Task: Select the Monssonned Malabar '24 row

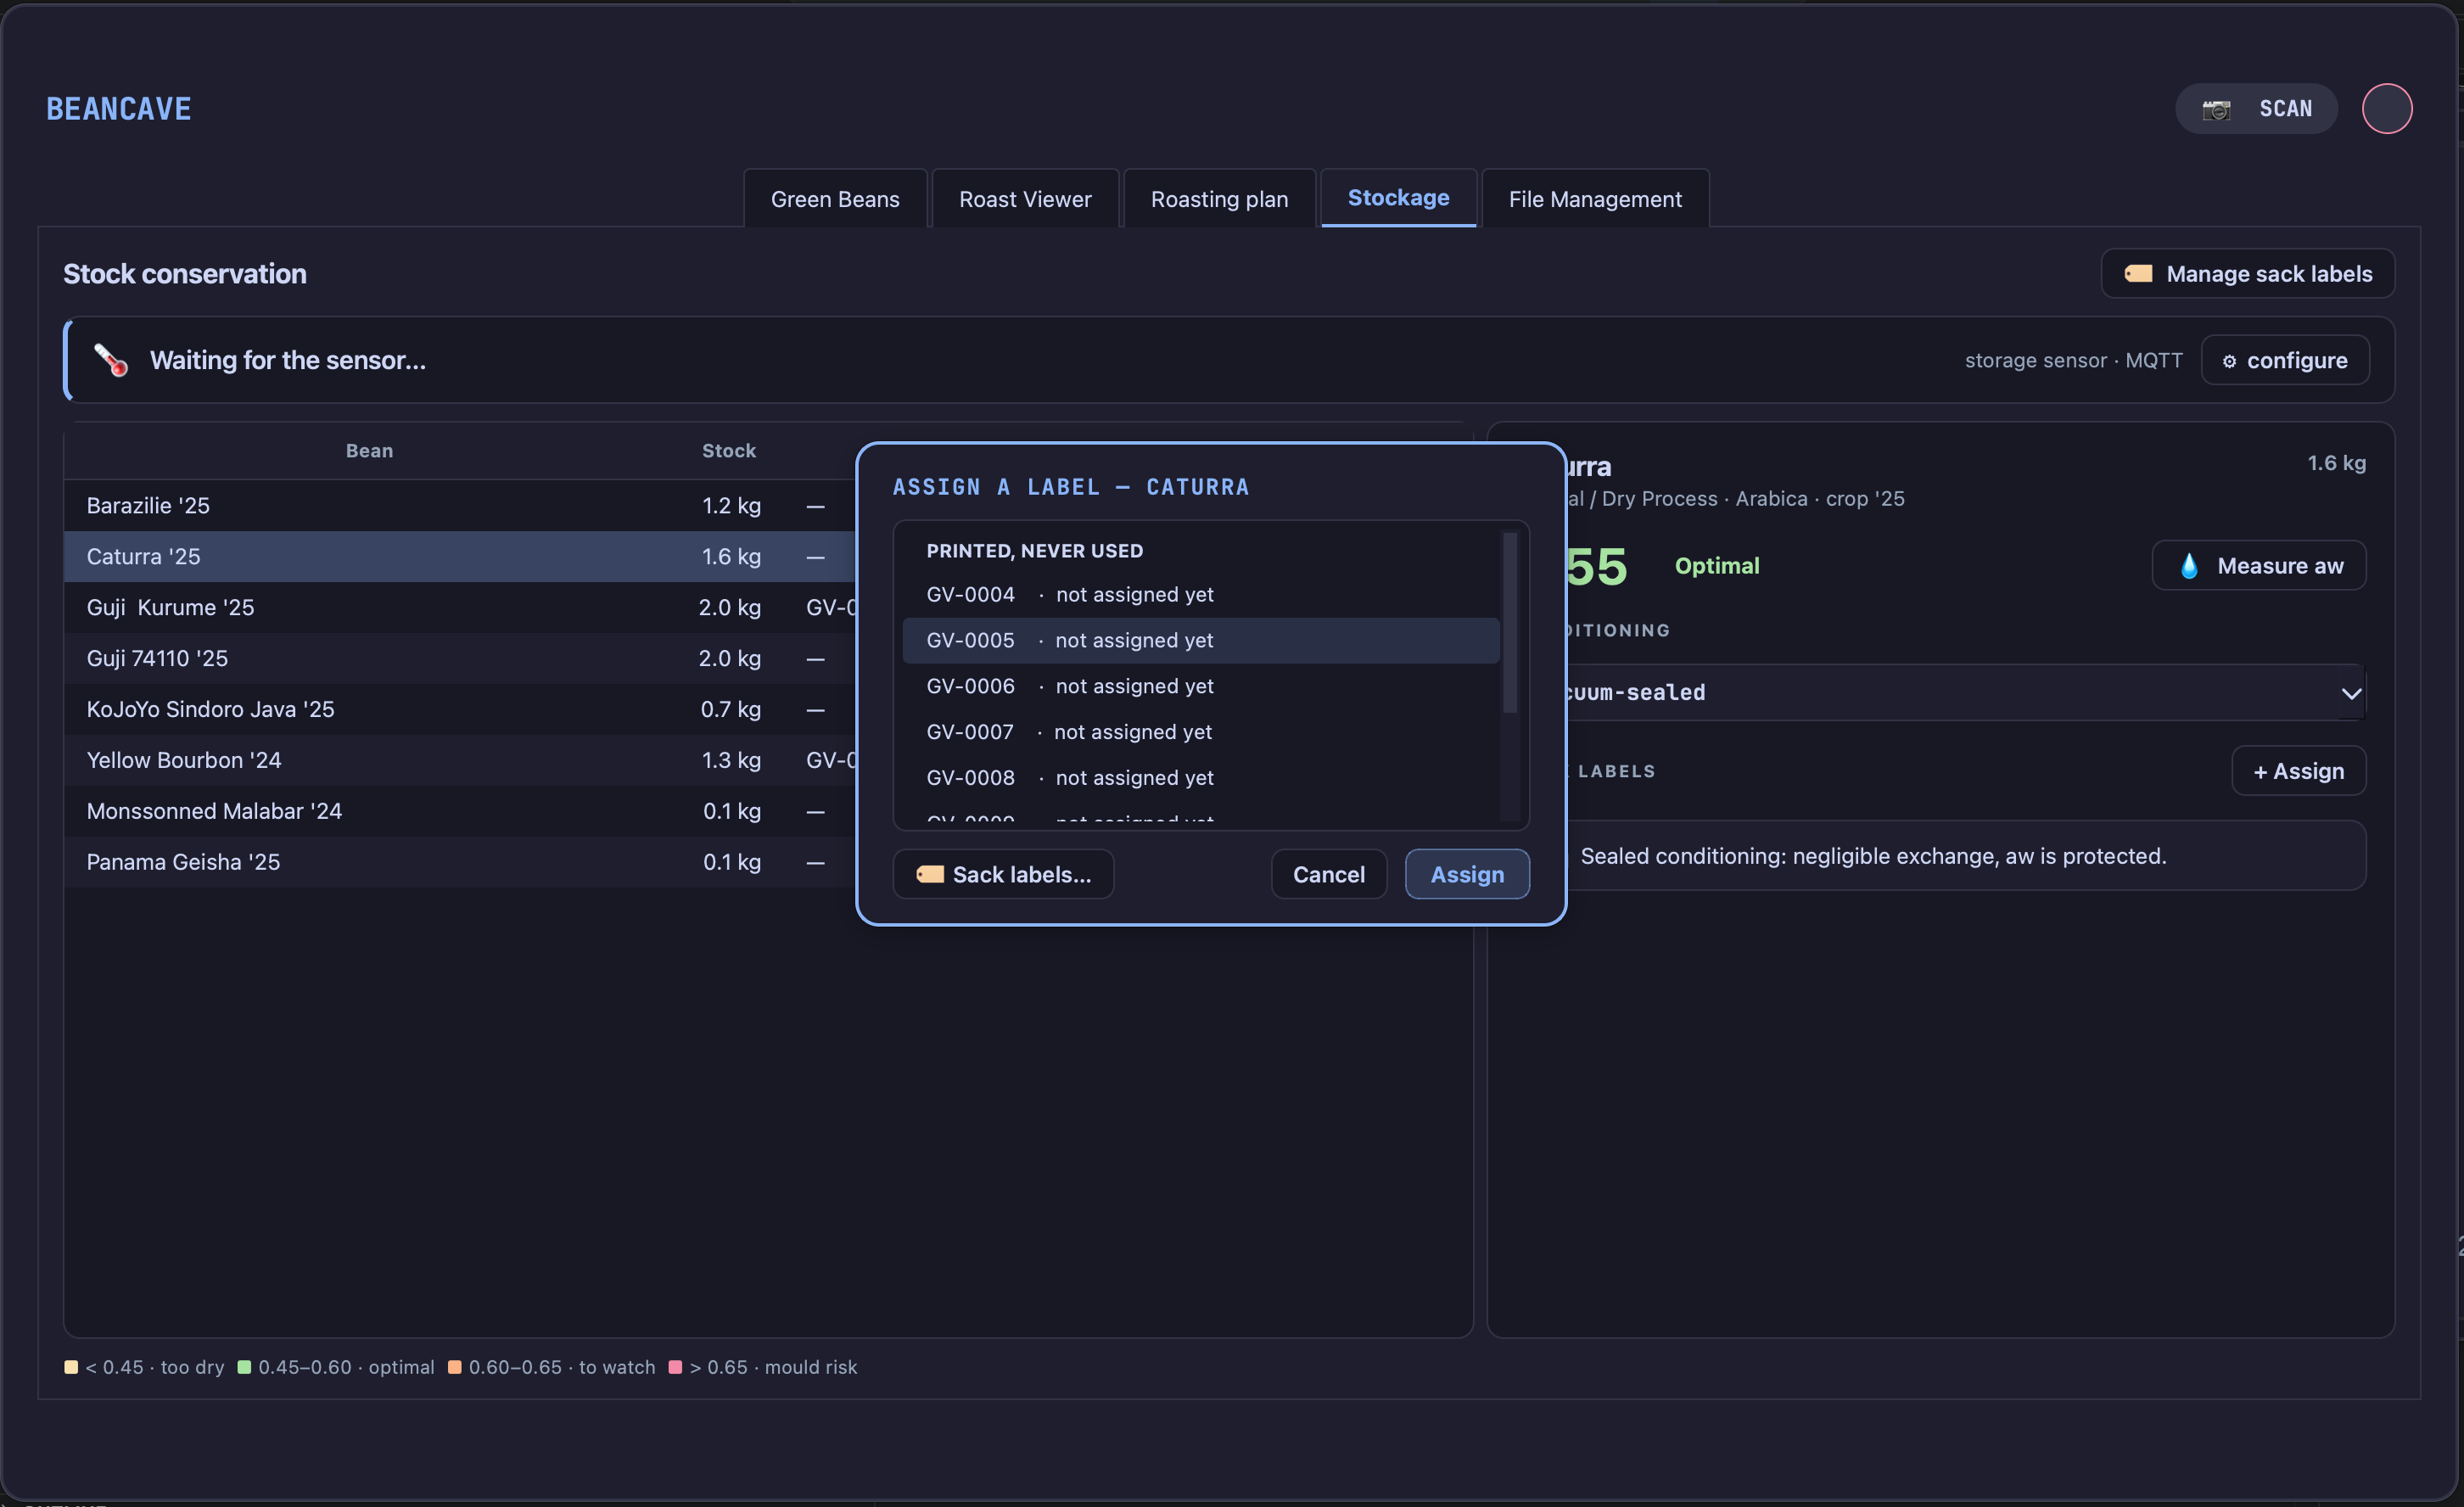Action: click(460, 811)
